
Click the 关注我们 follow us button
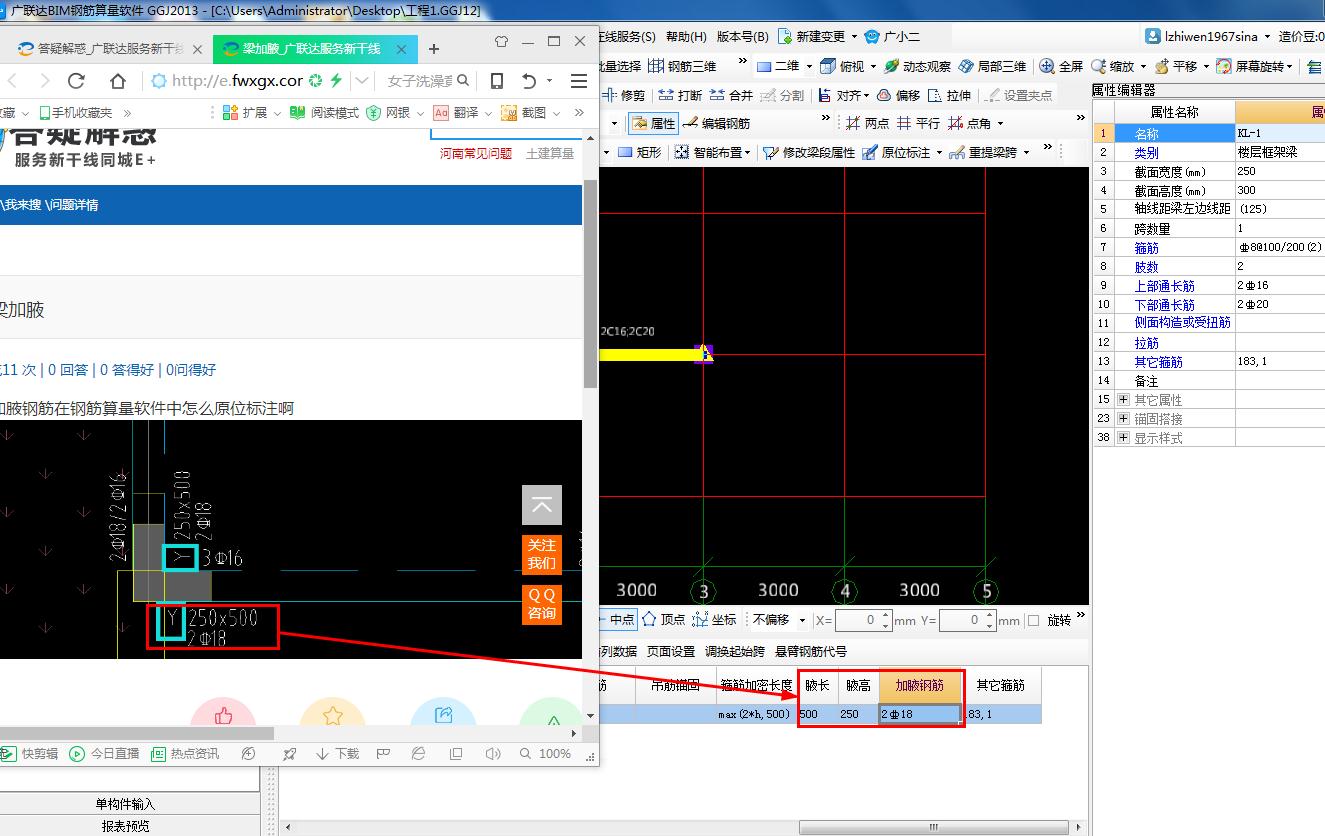(x=542, y=554)
